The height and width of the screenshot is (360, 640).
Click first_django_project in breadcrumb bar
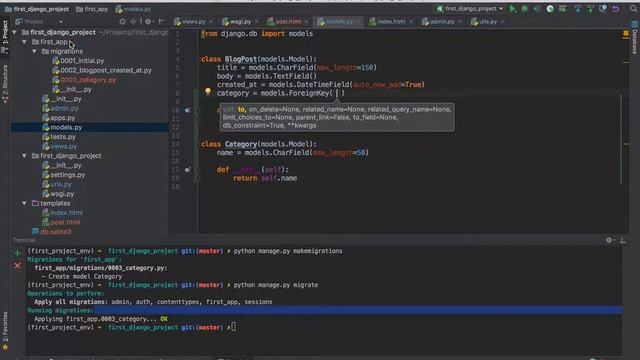click(x=38, y=9)
